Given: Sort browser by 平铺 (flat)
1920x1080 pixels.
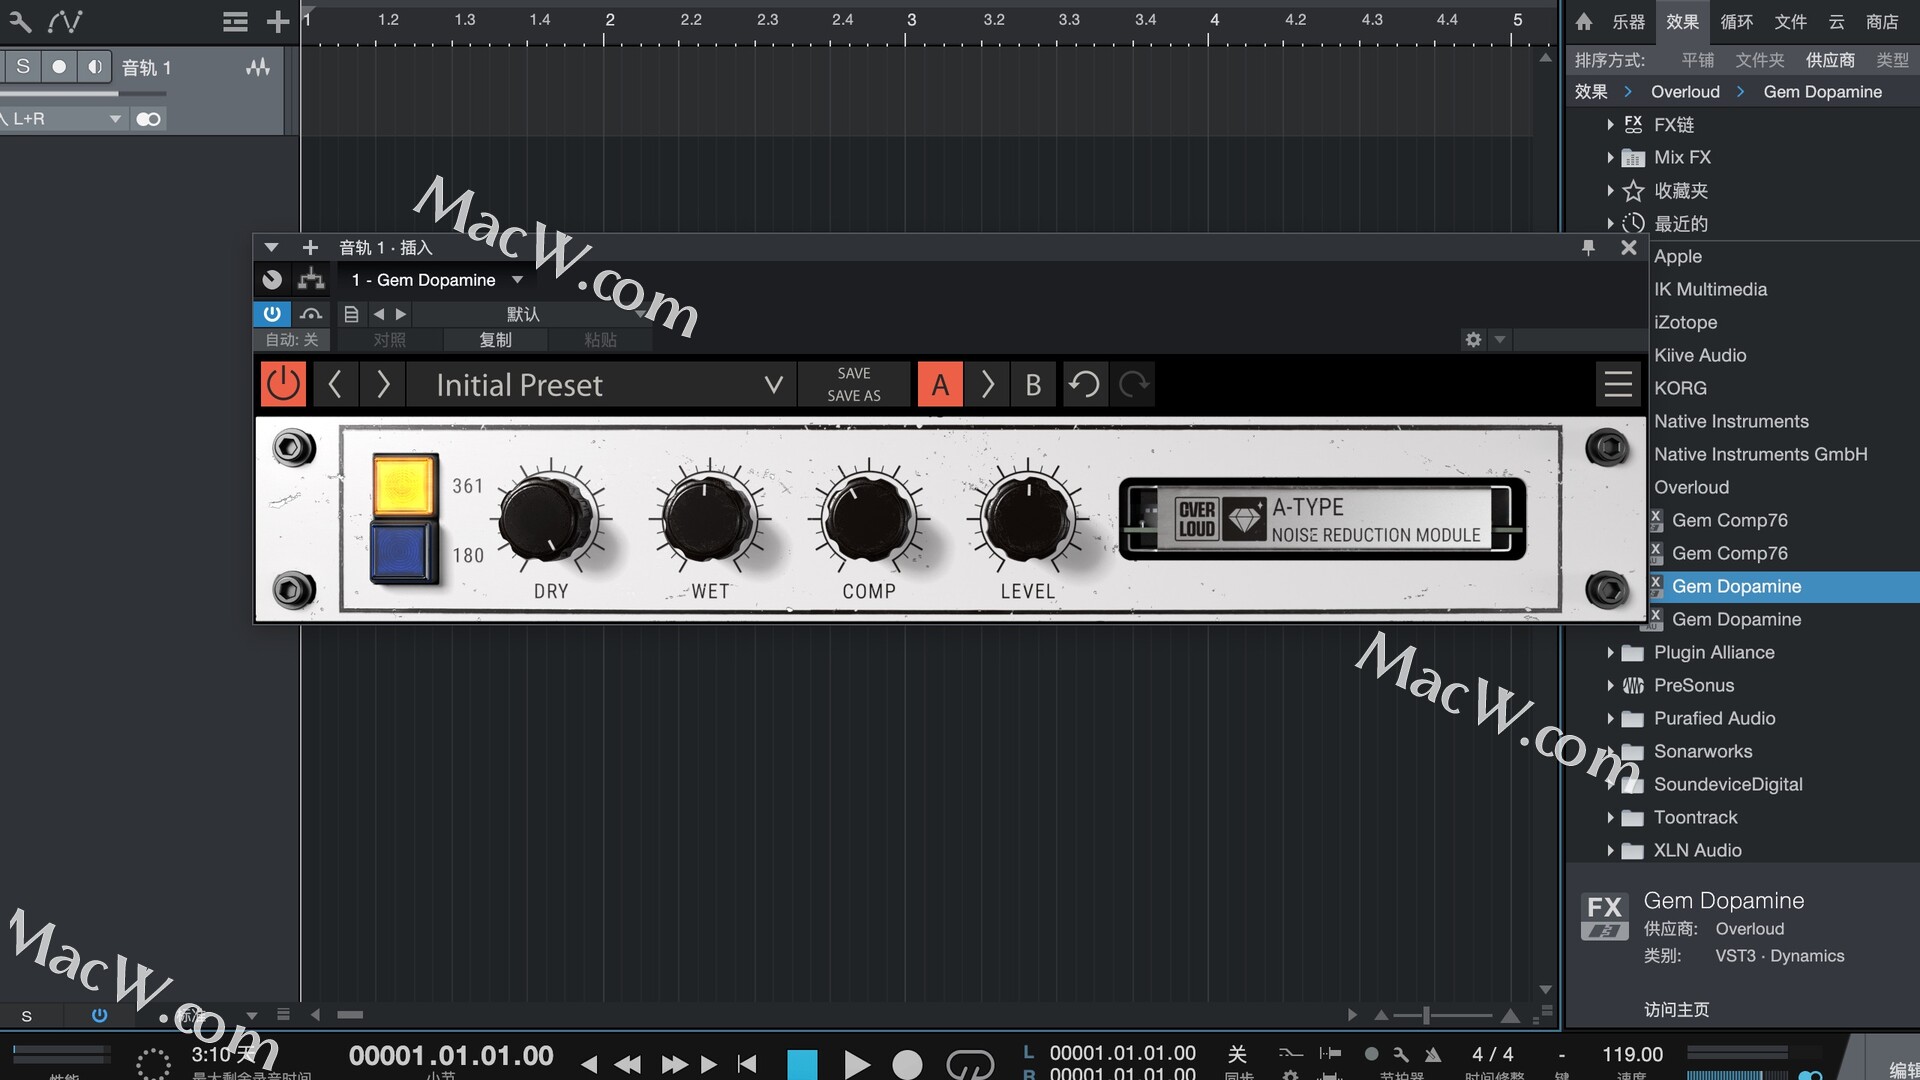Looking at the screenshot, I should click(1697, 60).
